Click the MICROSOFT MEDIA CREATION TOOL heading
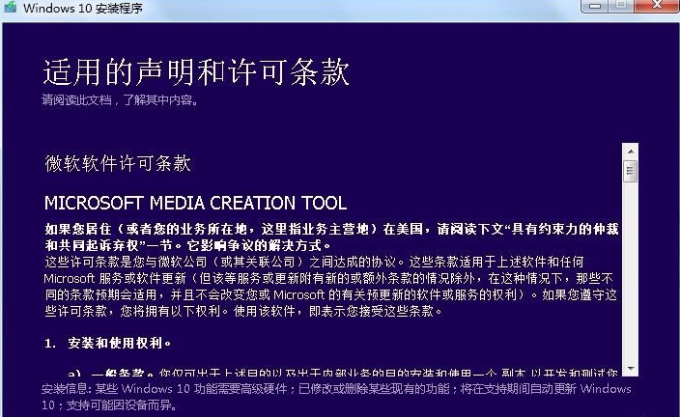 pos(195,203)
